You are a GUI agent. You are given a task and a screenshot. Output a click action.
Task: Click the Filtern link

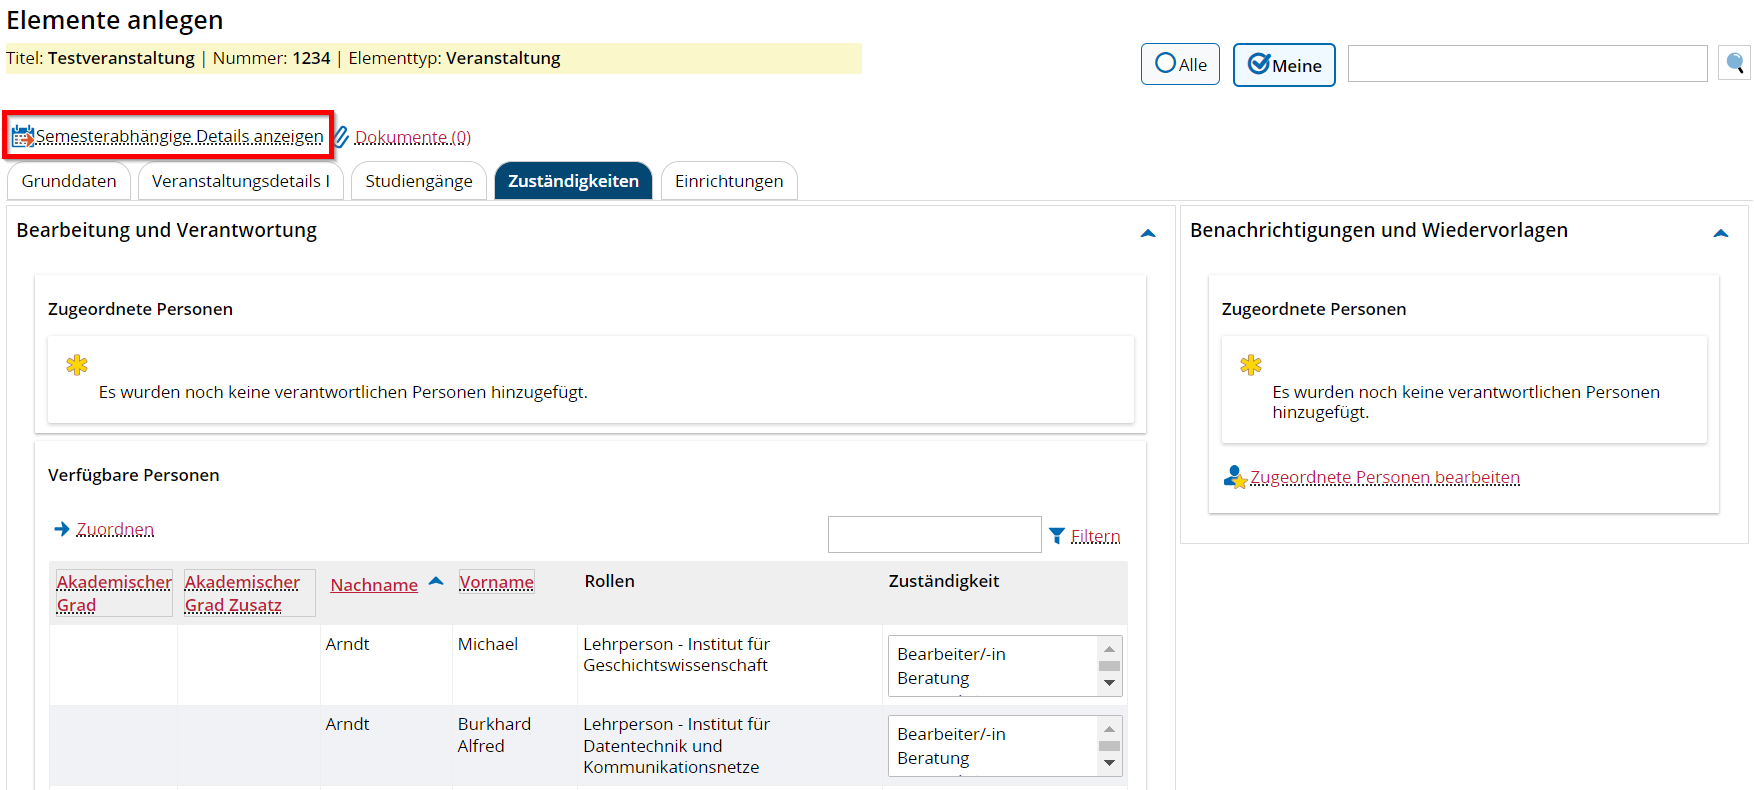click(1095, 536)
